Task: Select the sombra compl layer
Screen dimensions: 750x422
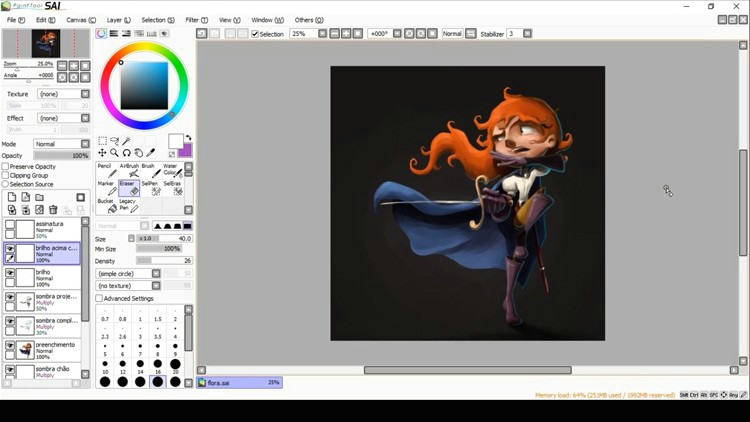Action: (x=43, y=326)
